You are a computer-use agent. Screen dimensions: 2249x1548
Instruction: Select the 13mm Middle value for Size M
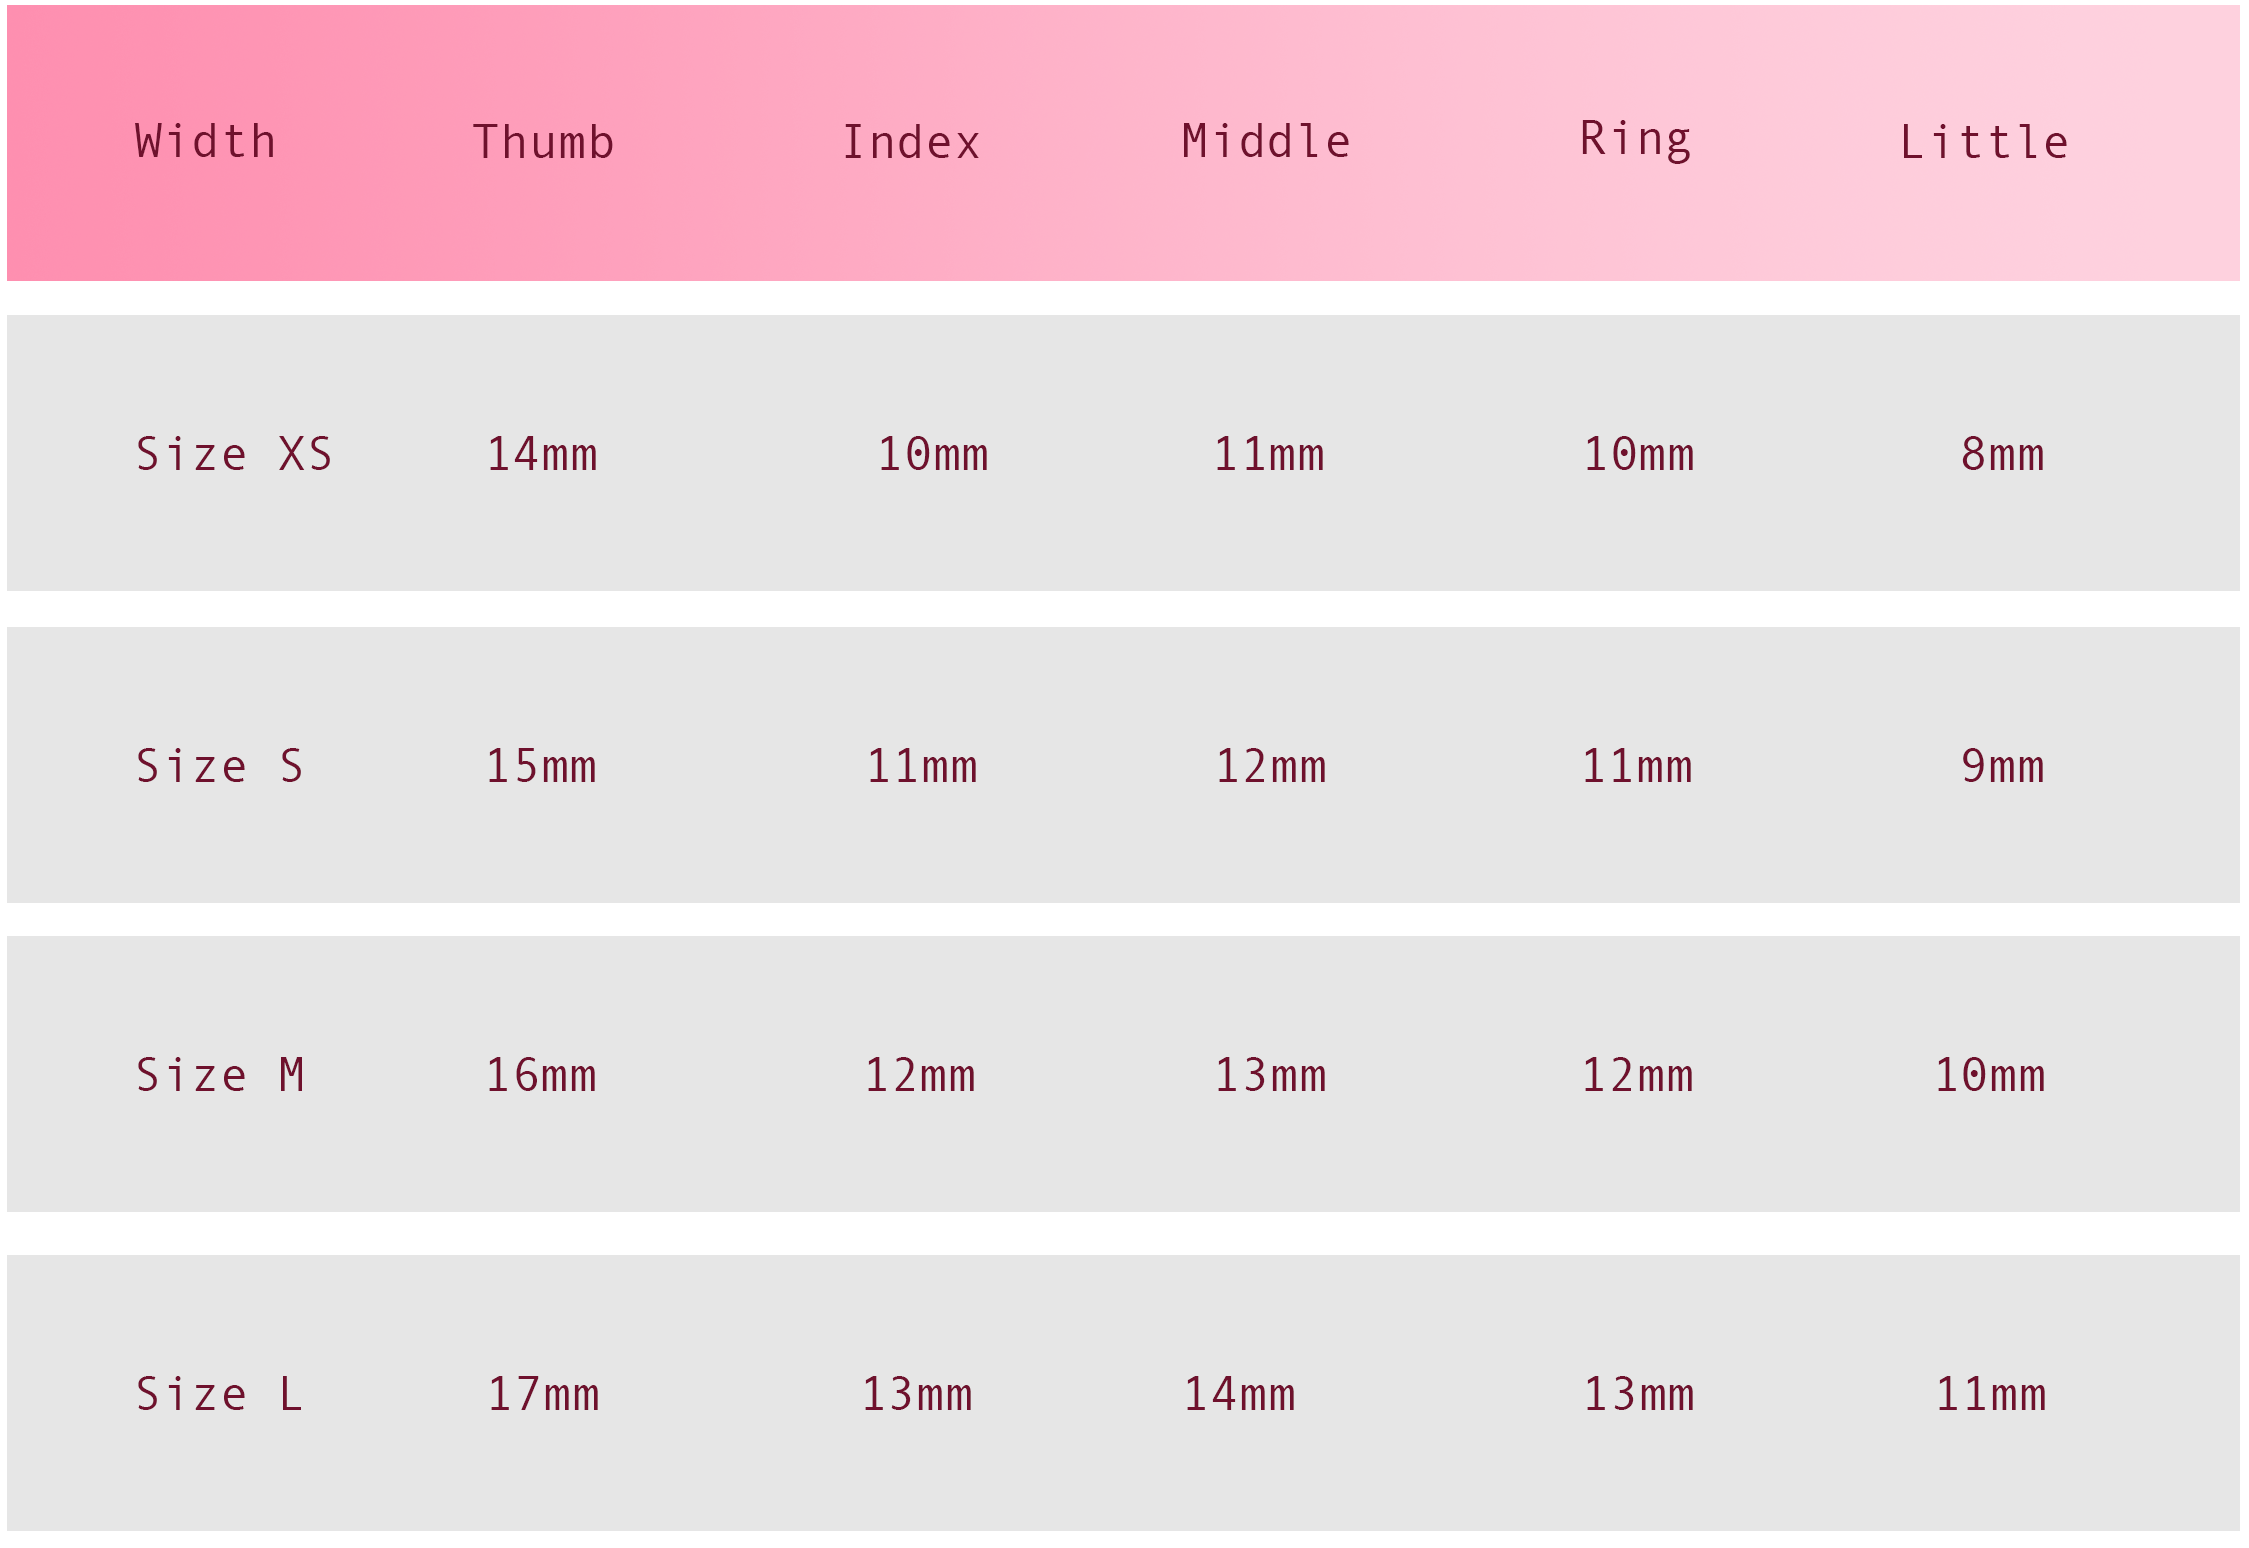tap(1270, 1076)
